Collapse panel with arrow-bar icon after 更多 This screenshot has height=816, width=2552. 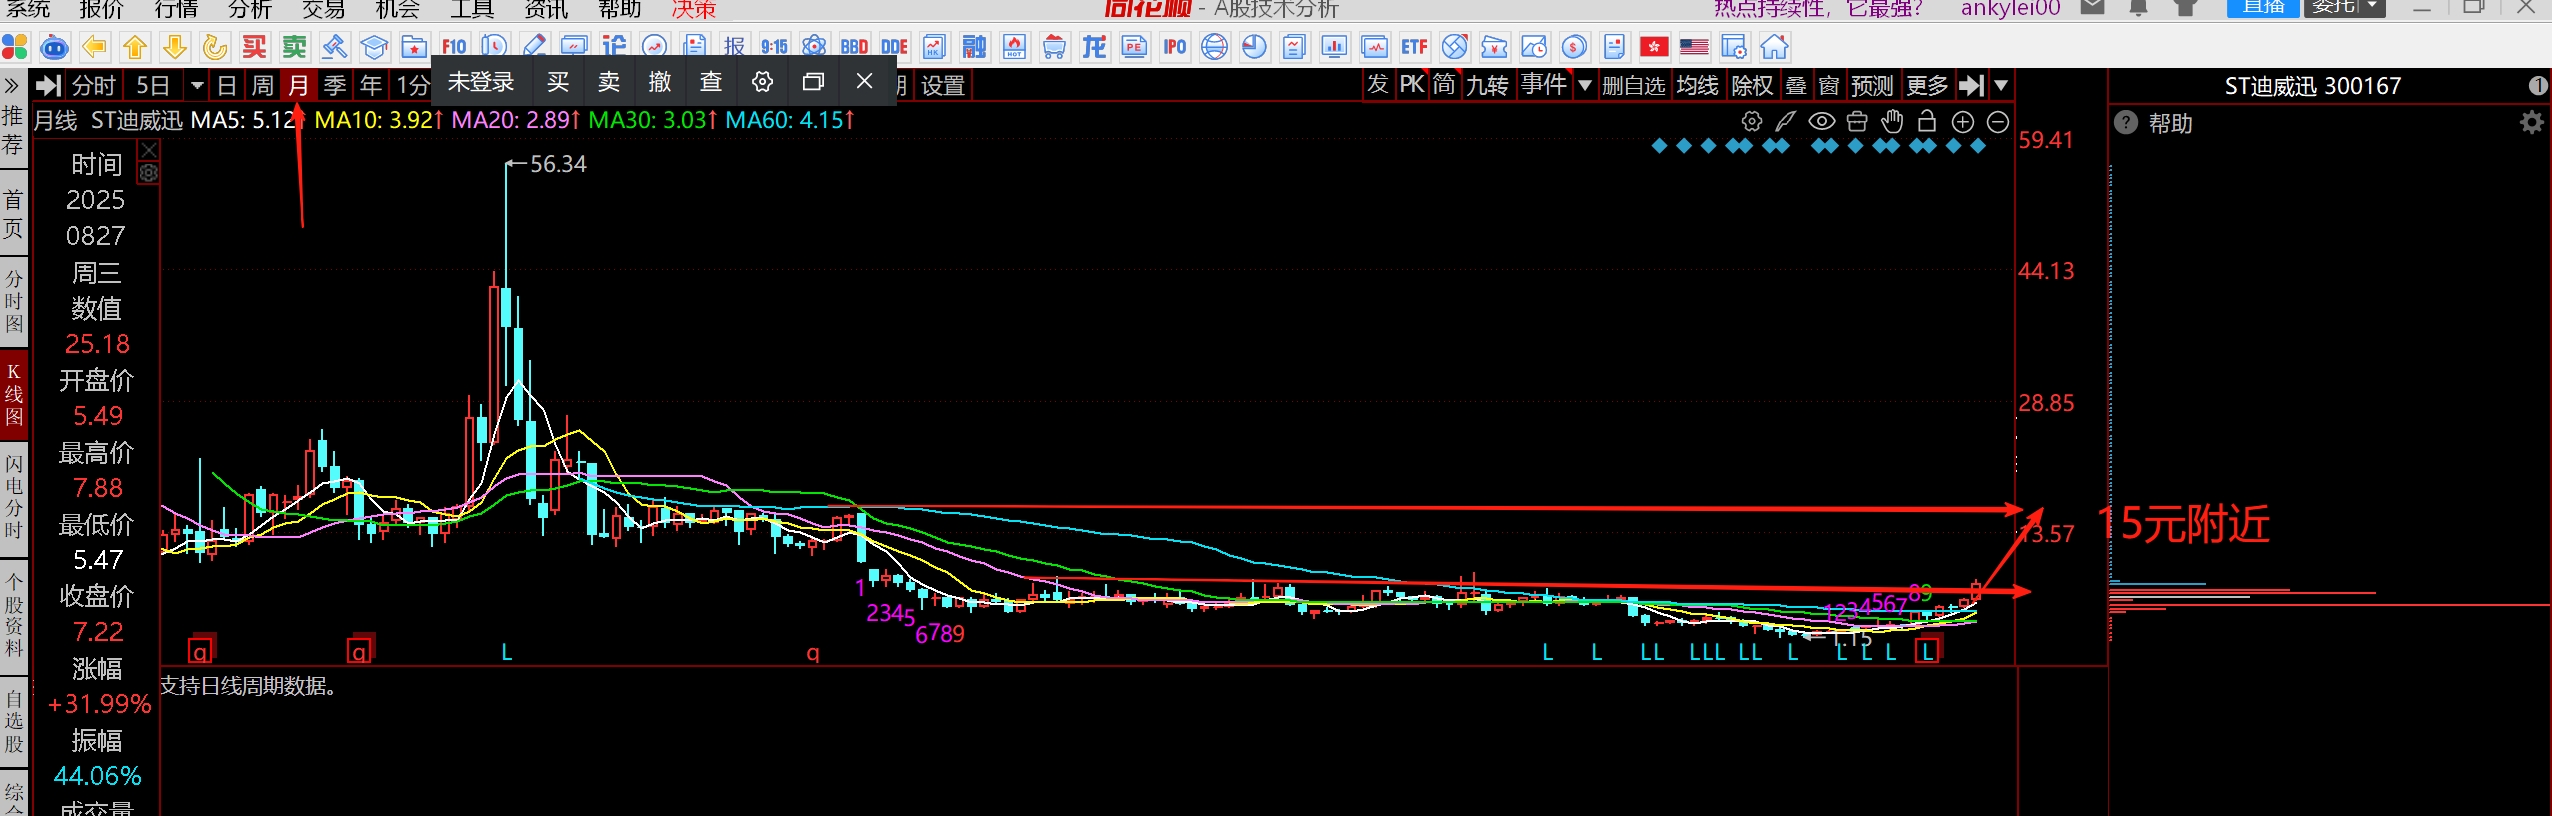(x=1971, y=85)
